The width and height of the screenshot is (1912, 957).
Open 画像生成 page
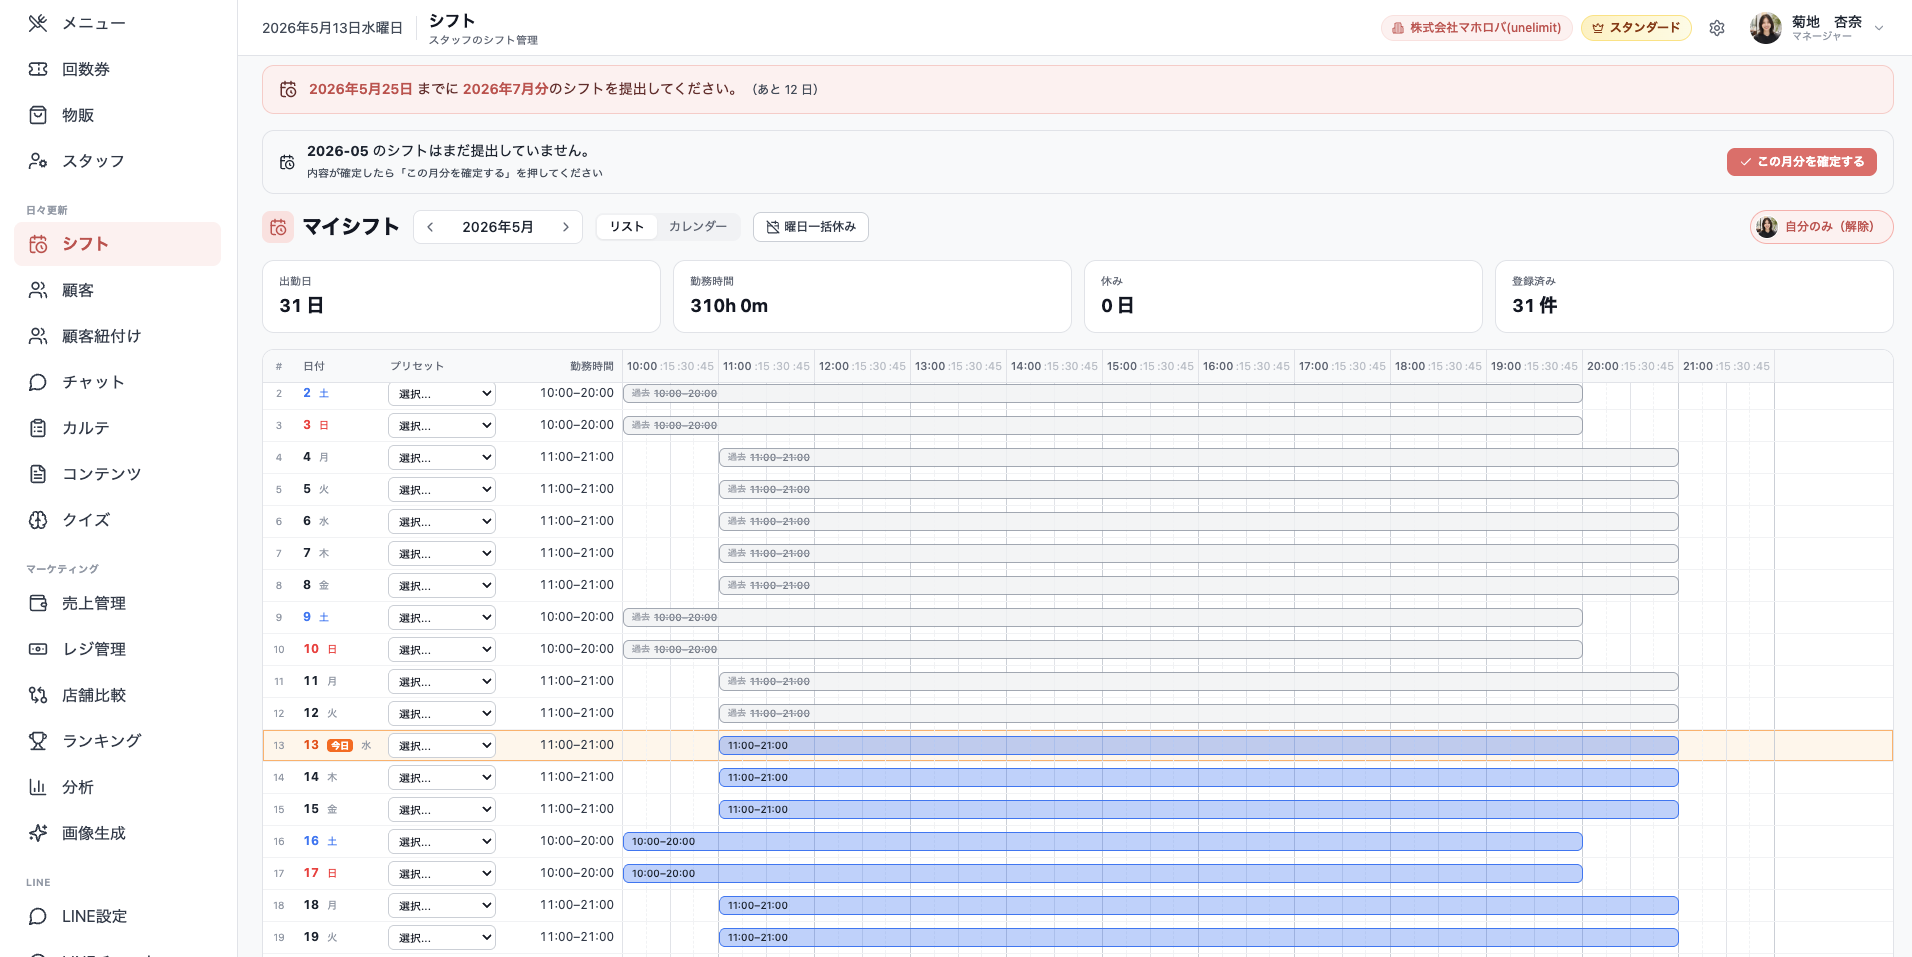click(x=117, y=833)
